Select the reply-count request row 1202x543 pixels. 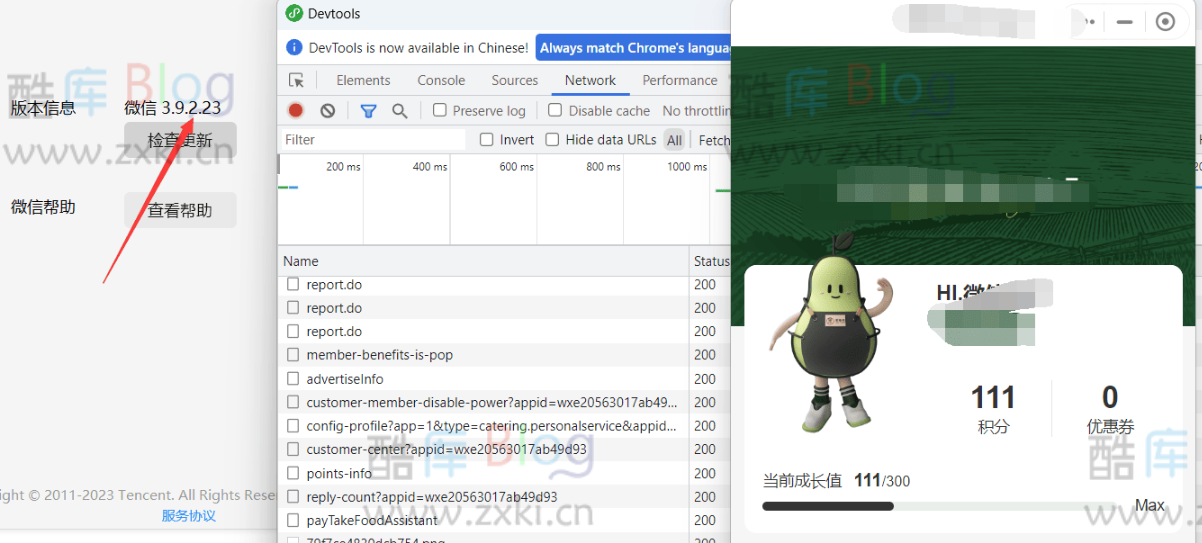(483, 496)
